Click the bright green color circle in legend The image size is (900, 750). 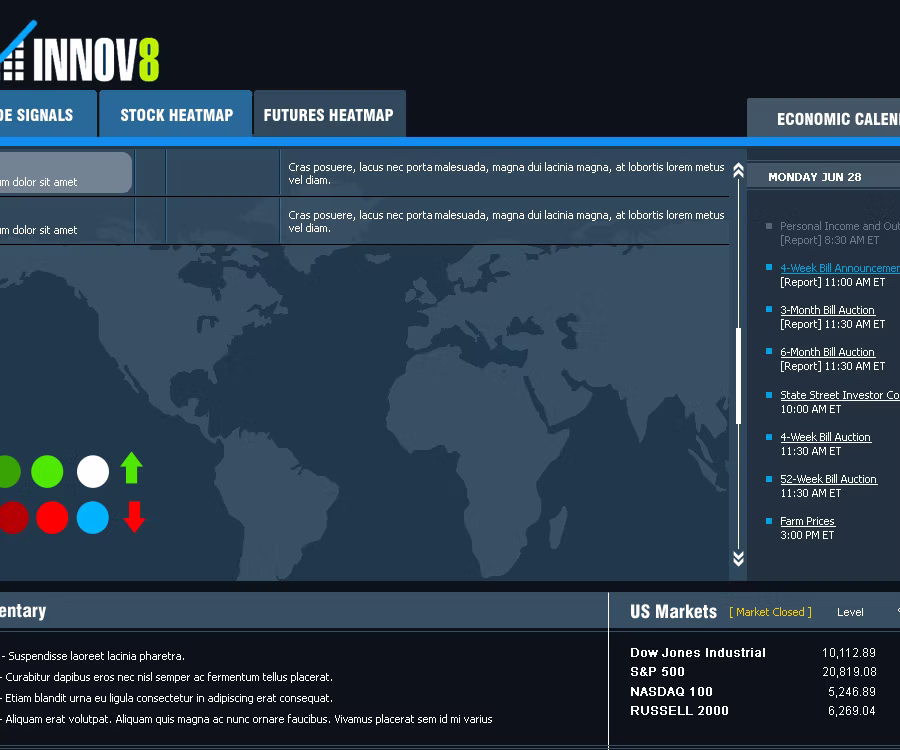click(47, 471)
